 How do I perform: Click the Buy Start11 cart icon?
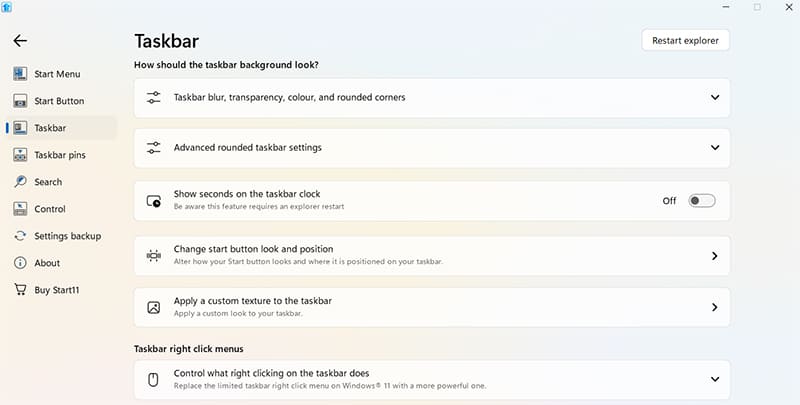pos(20,290)
